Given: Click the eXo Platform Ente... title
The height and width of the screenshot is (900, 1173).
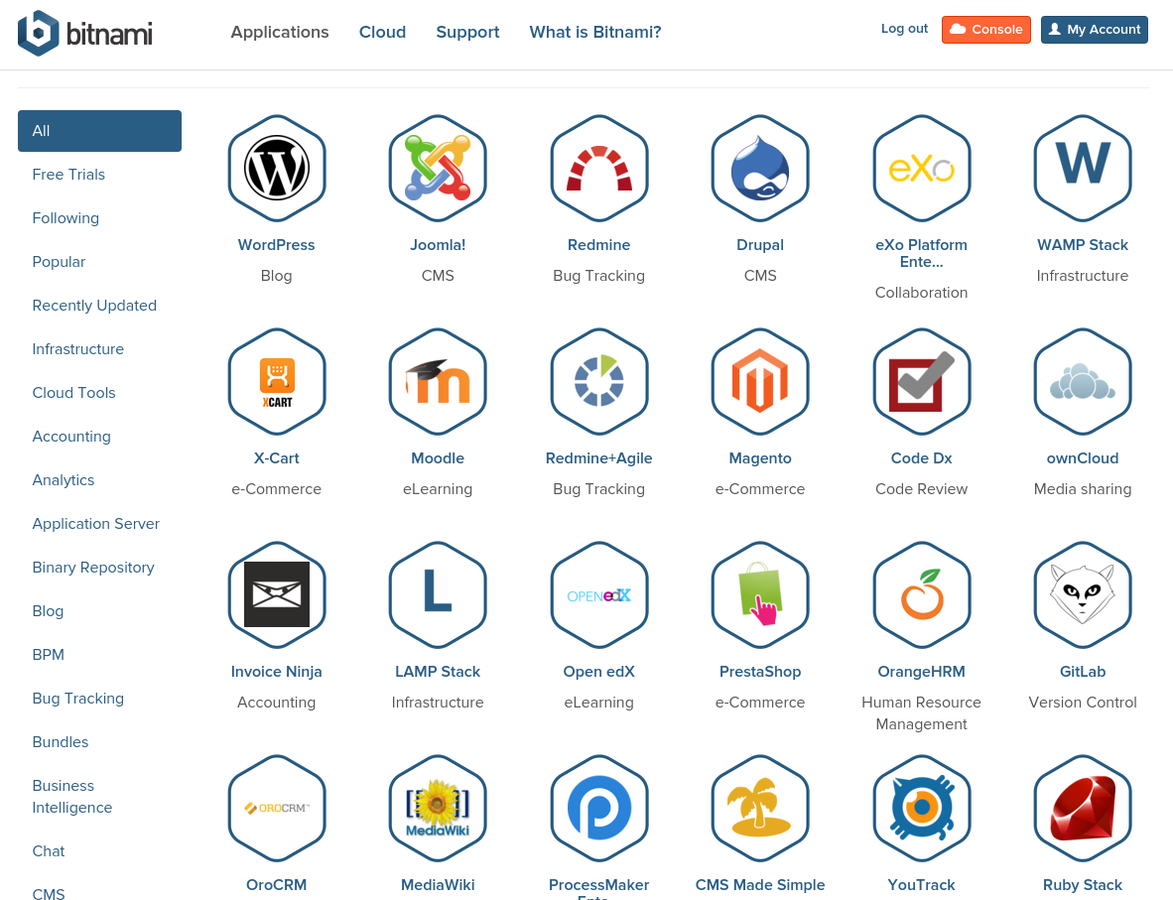Looking at the screenshot, I should [922, 253].
